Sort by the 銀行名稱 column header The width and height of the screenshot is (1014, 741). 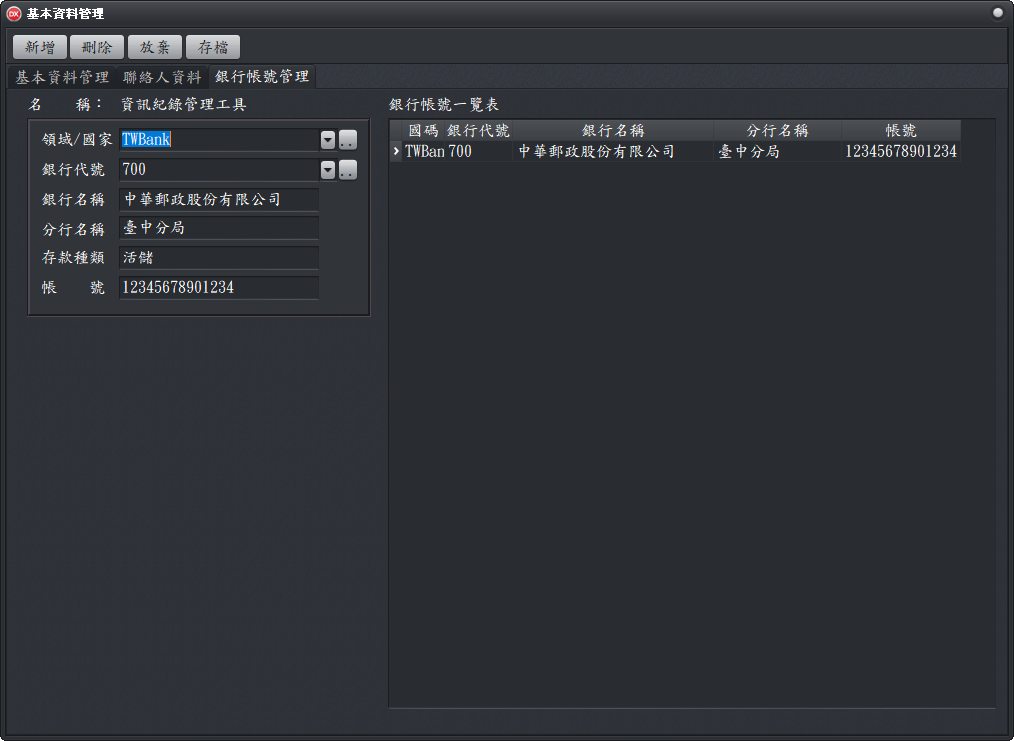[613, 131]
